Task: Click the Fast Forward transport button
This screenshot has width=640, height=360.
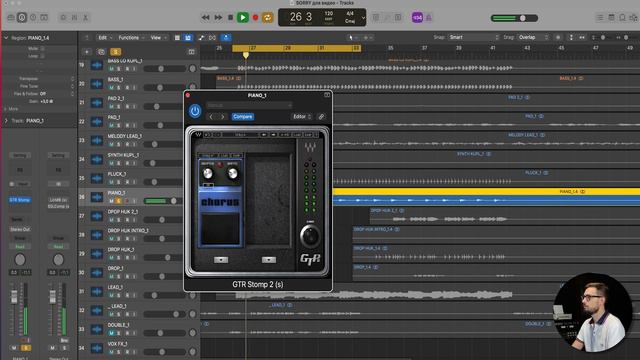Action: tap(218, 18)
